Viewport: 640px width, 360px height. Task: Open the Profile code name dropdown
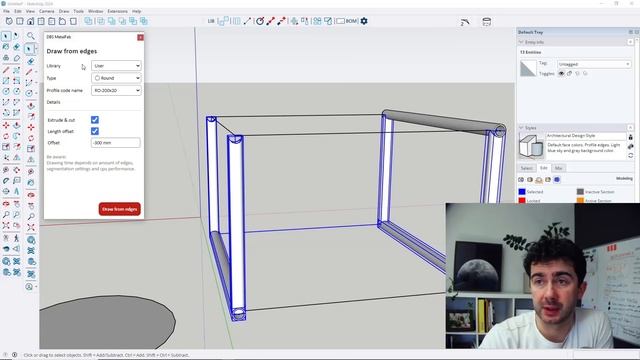[x=116, y=90]
